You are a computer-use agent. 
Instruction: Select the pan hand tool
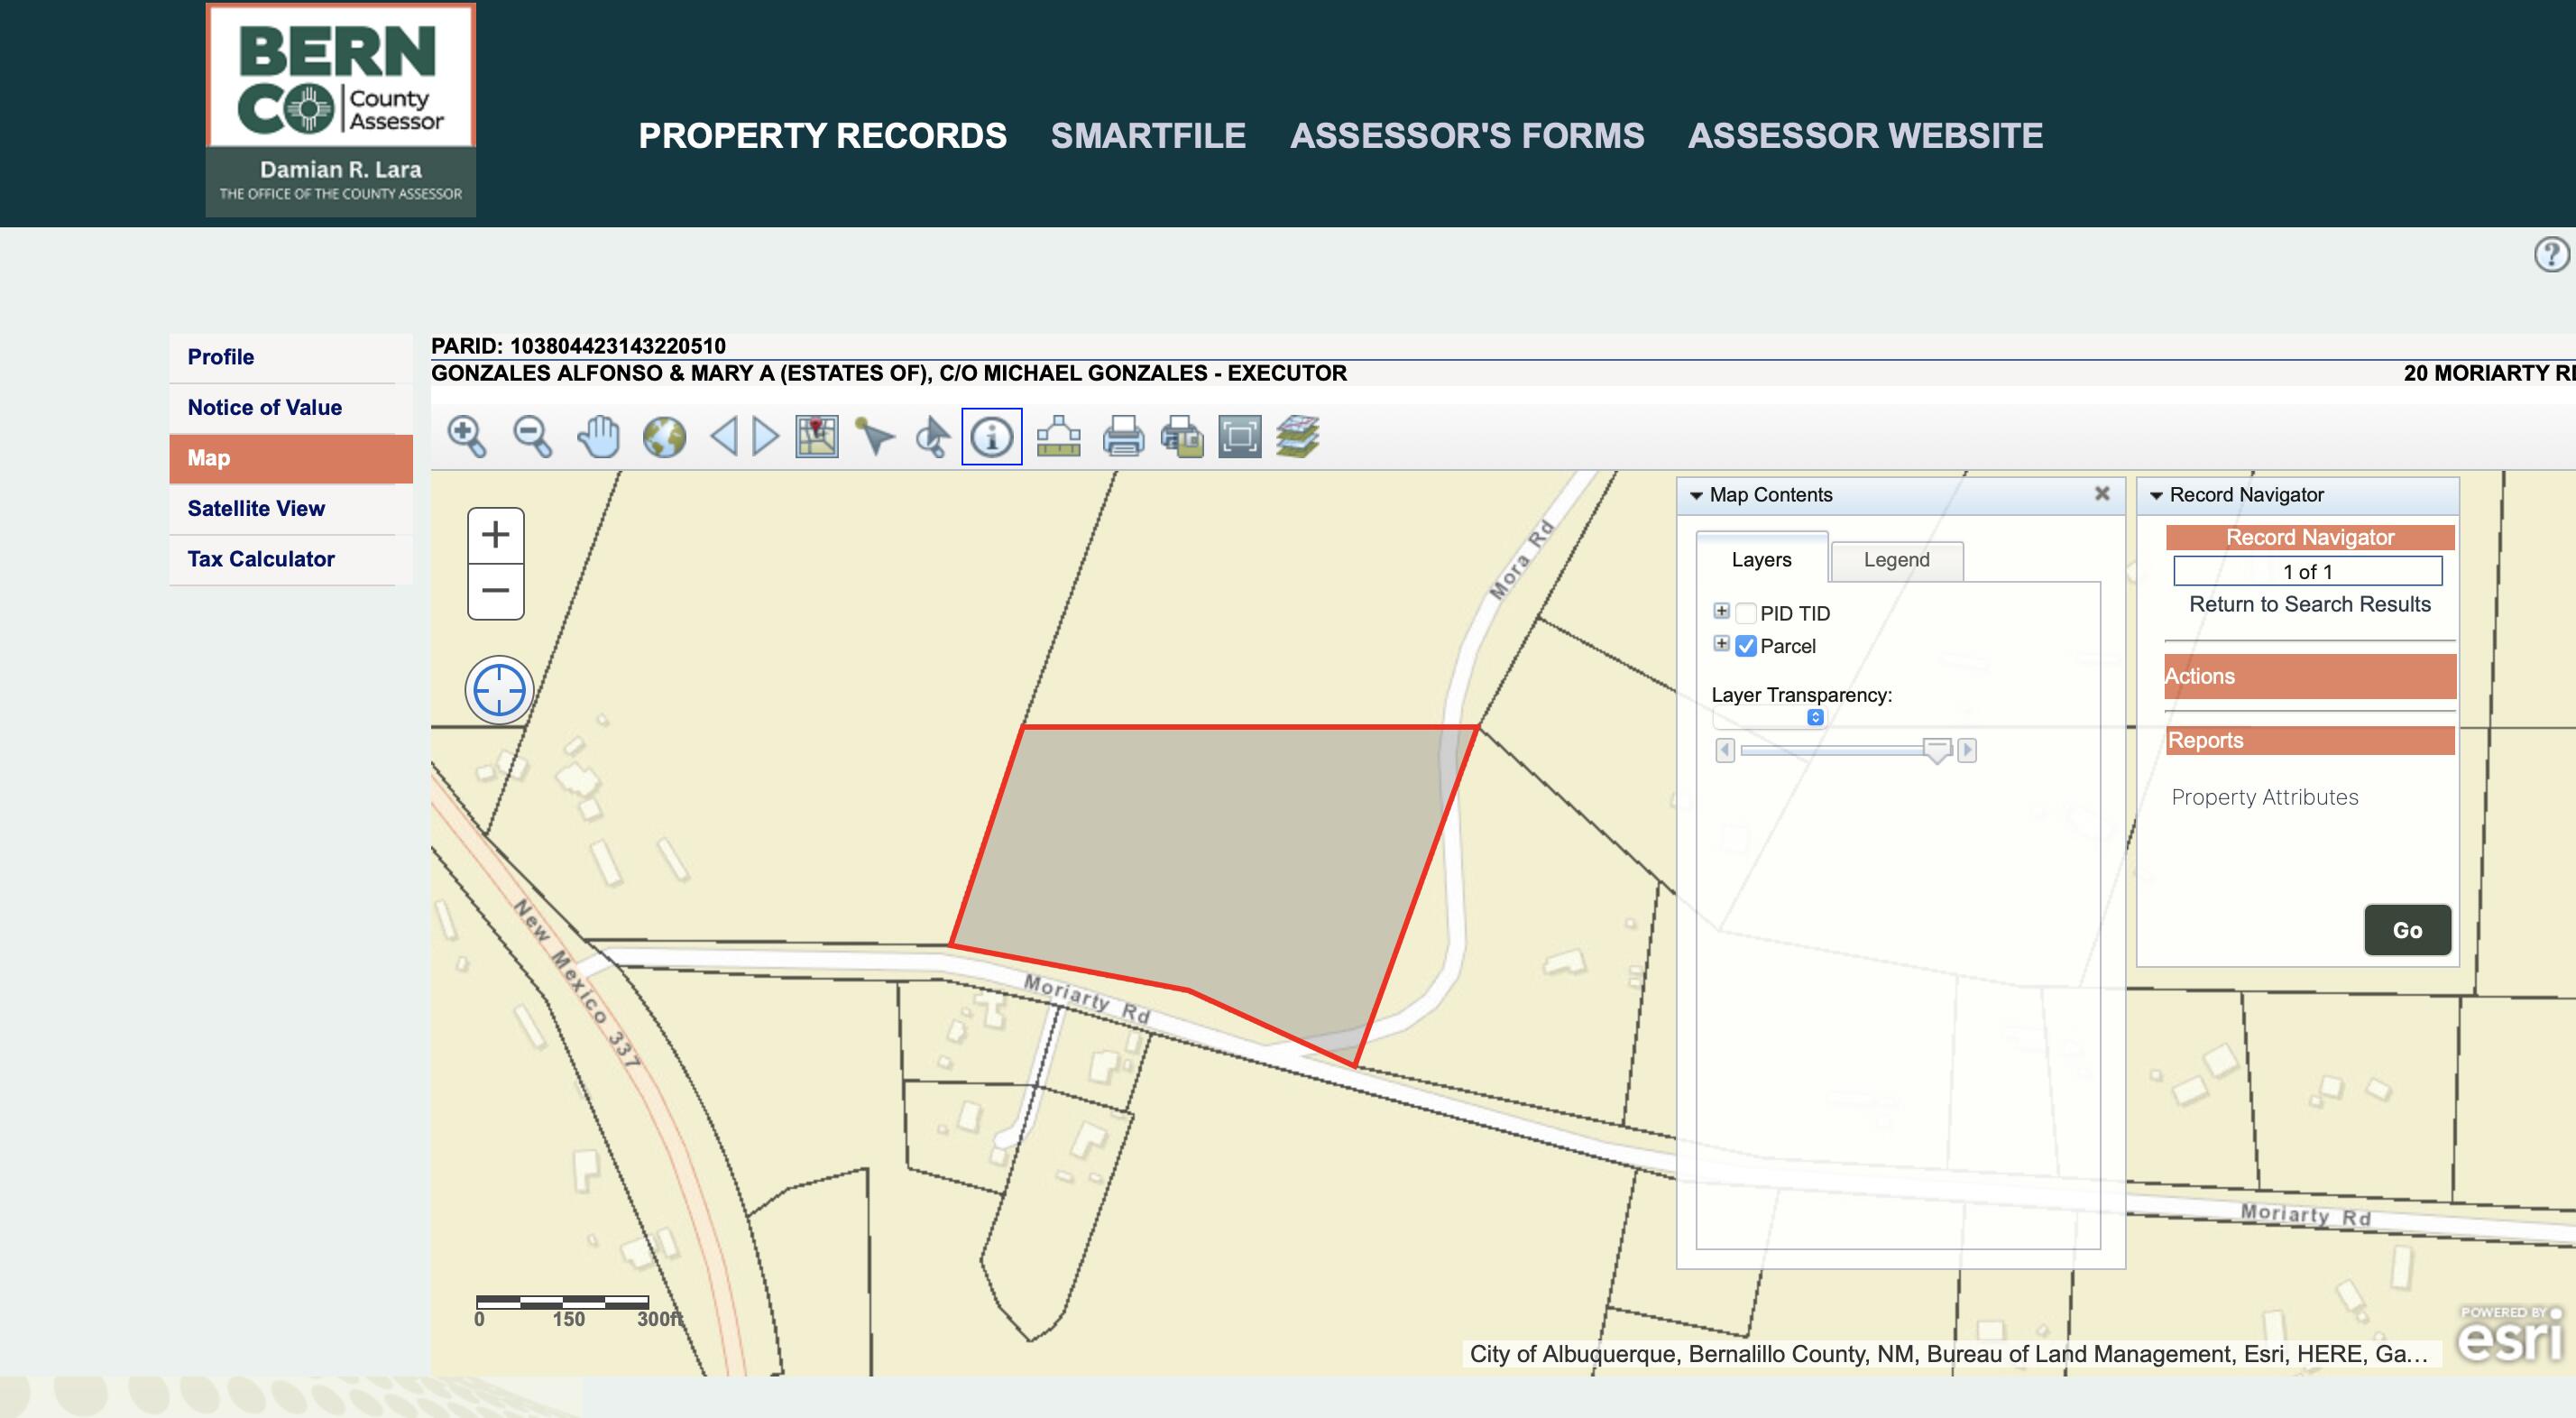click(599, 437)
